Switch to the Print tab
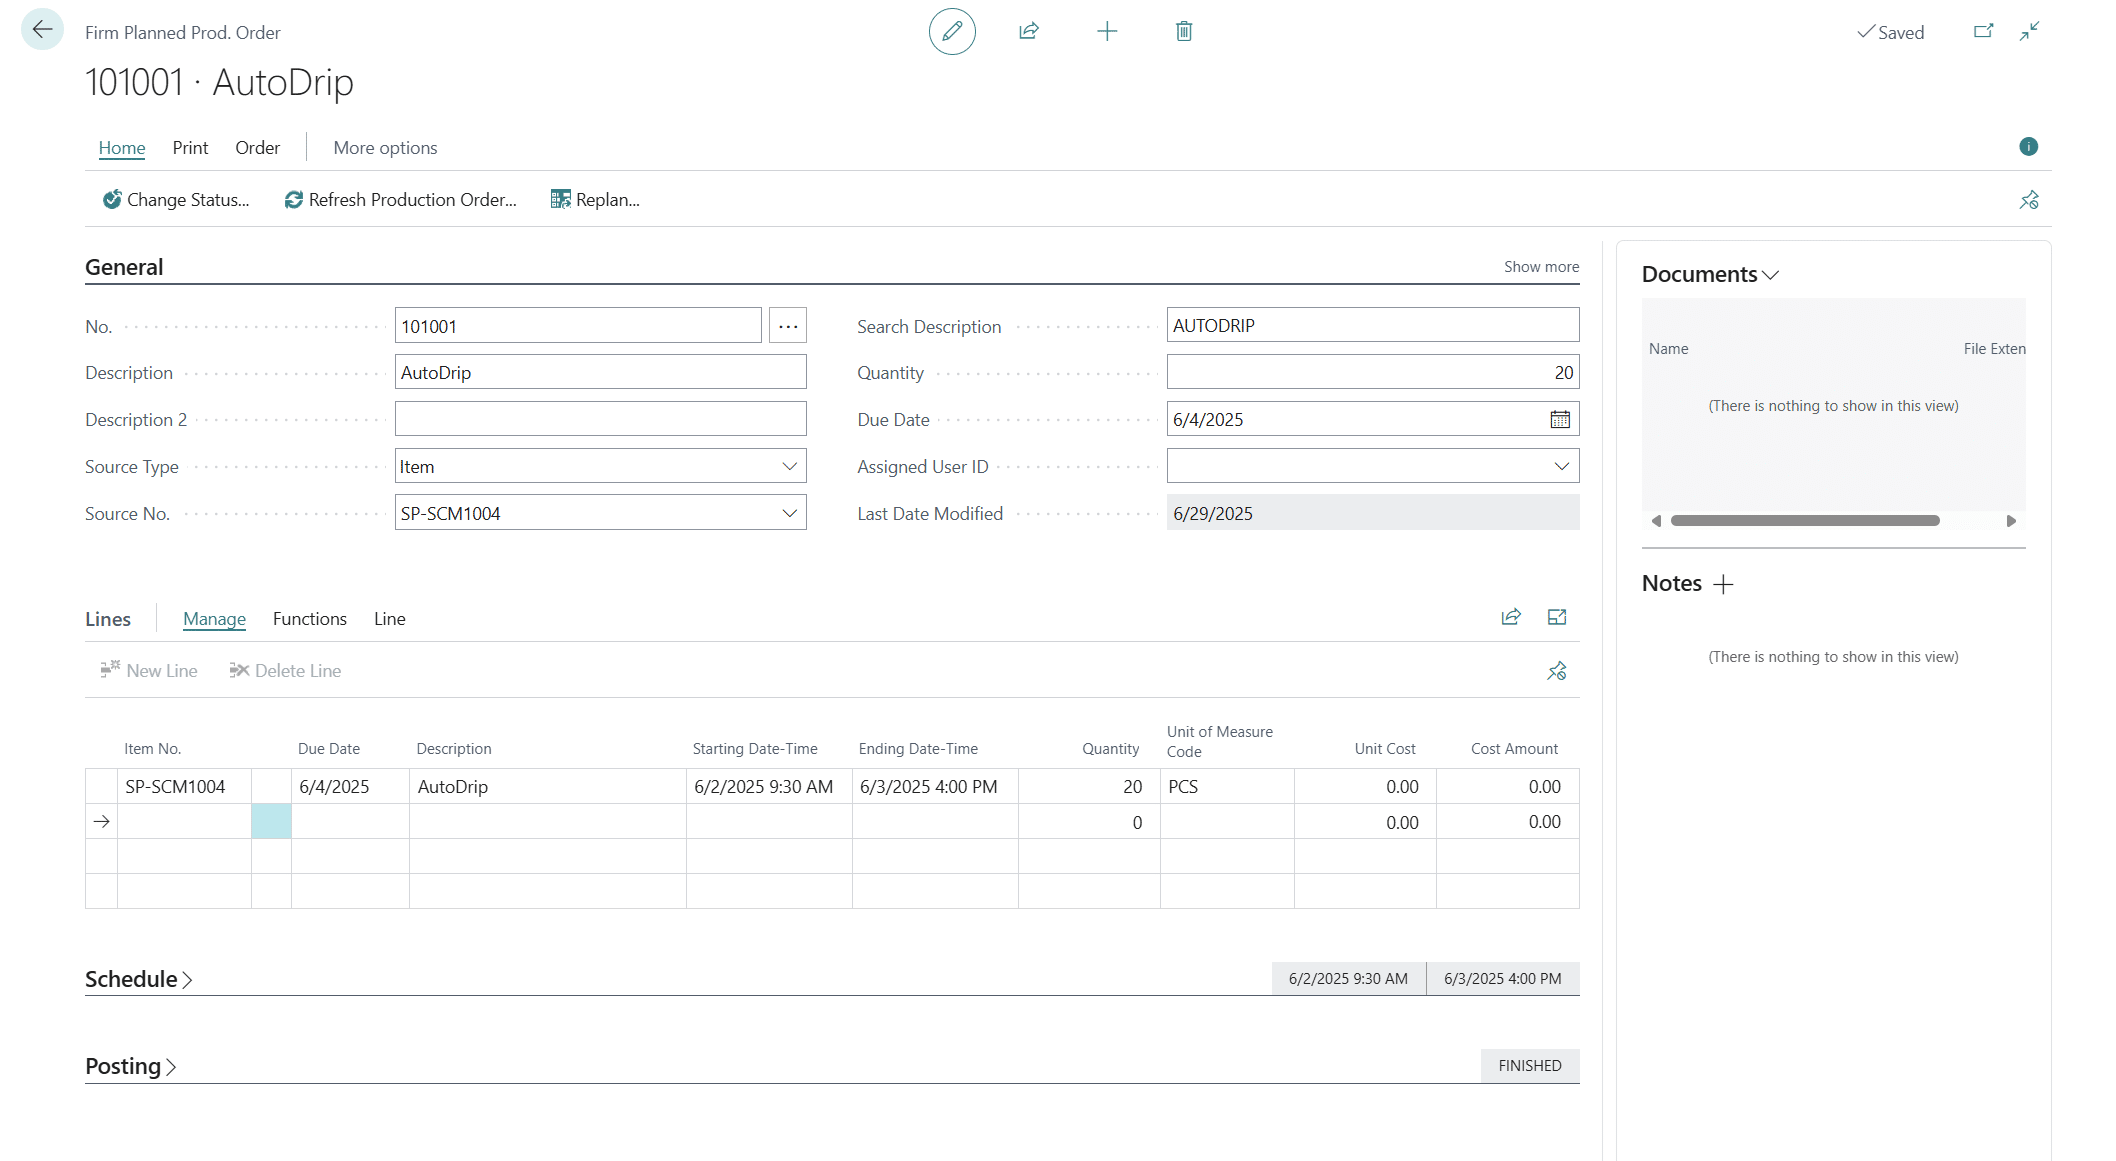This screenshot has width=2116, height=1161. tap(190, 148)
